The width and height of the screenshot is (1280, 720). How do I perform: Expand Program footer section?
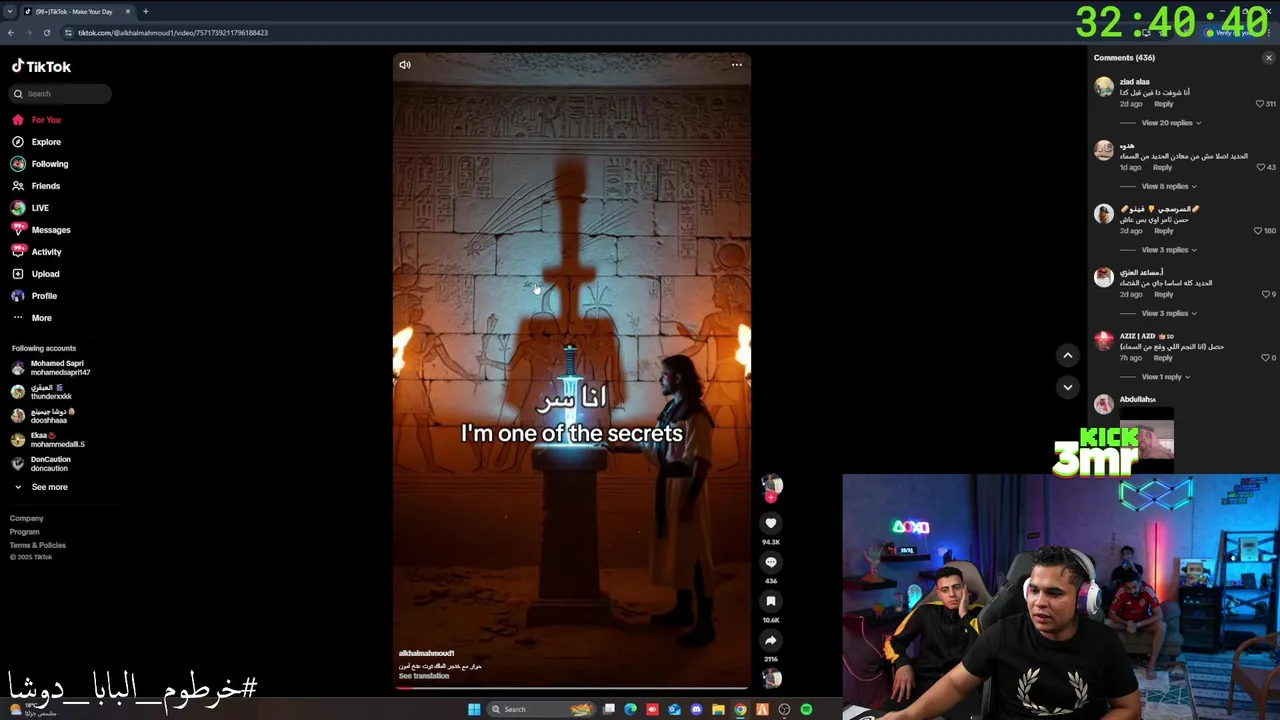click(x=25, y=532)
